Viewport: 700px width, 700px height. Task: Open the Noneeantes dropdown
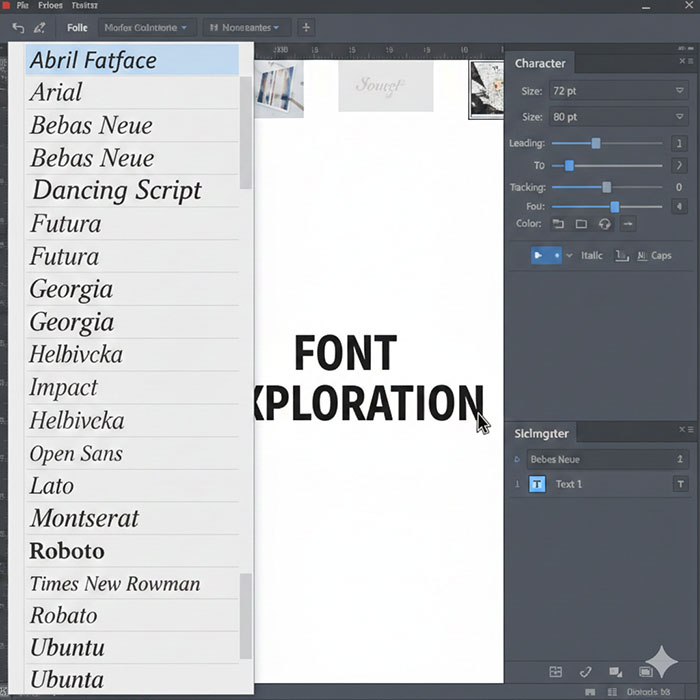pos(246,28)
